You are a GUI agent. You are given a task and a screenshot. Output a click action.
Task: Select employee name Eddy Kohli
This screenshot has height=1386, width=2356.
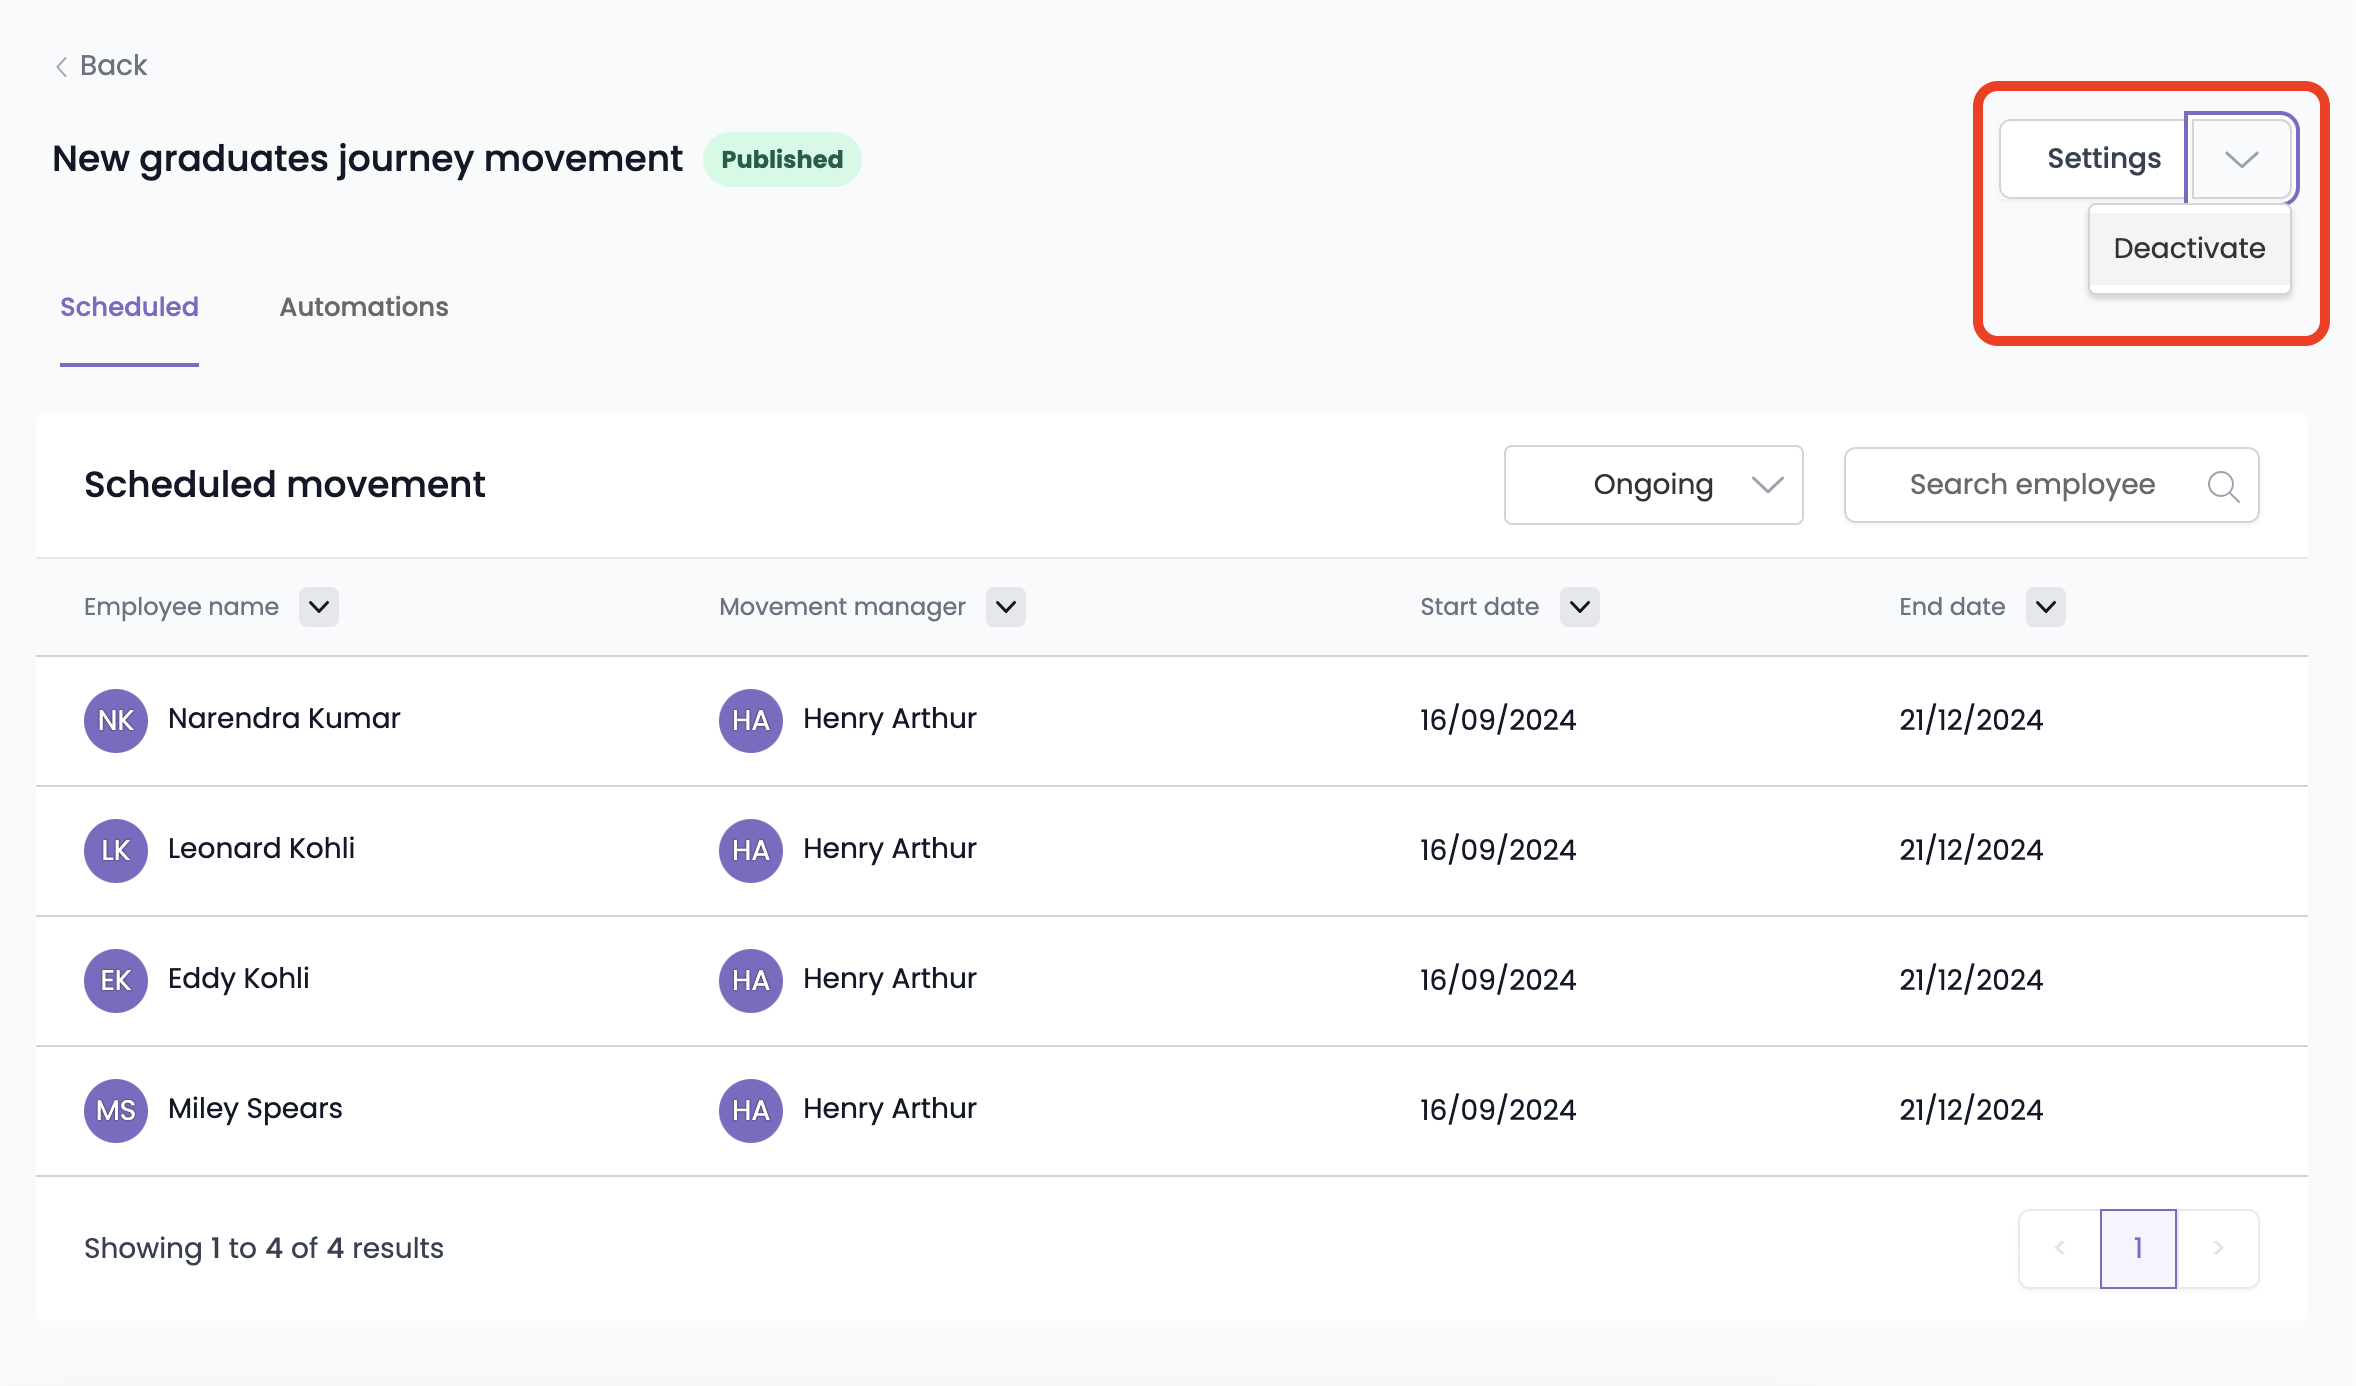(x=238, y=979)
